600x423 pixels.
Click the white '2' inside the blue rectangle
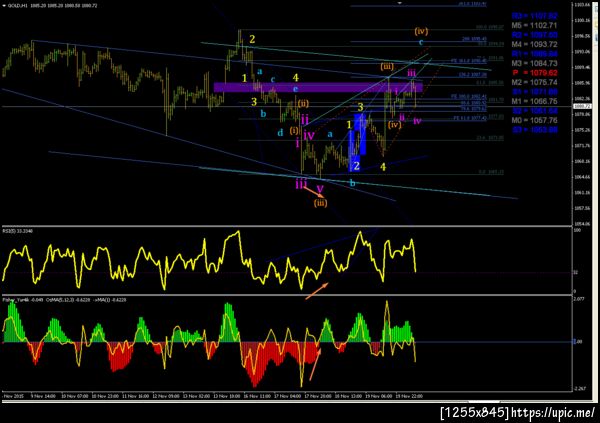(356, 166)
